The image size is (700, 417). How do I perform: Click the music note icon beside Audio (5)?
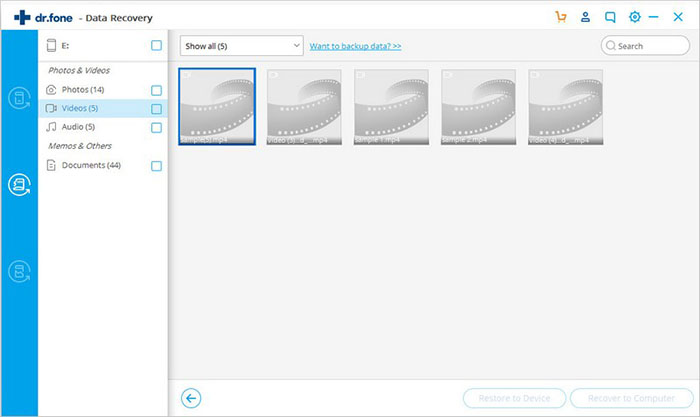click(51, 127)
